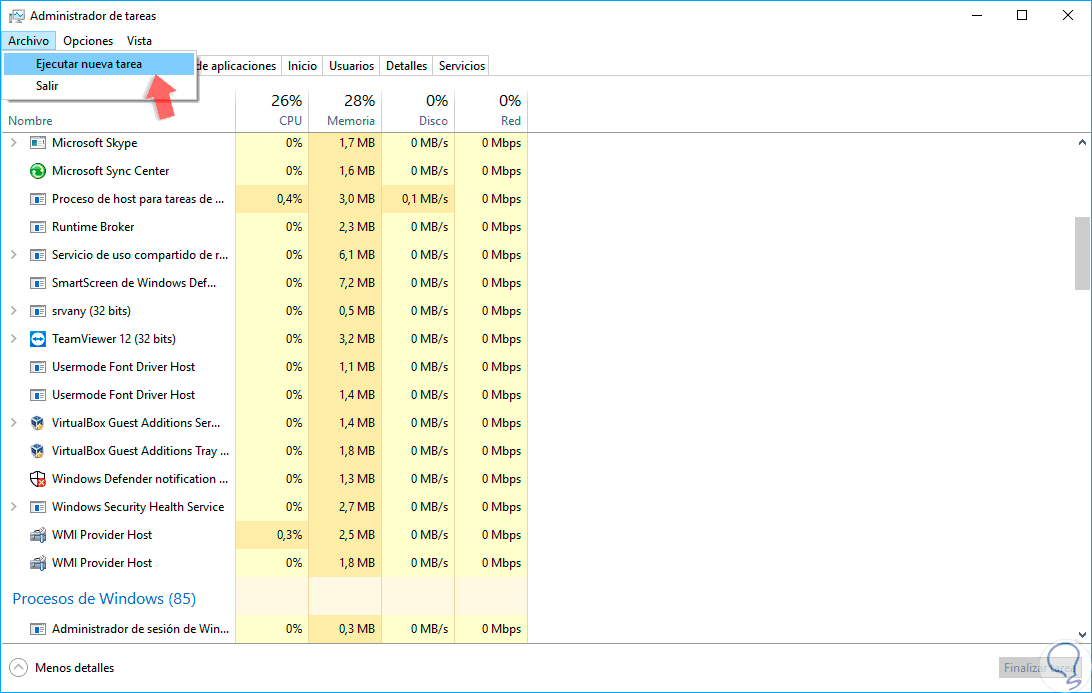Click the 0,3 MB memory cell

[345, 629]
